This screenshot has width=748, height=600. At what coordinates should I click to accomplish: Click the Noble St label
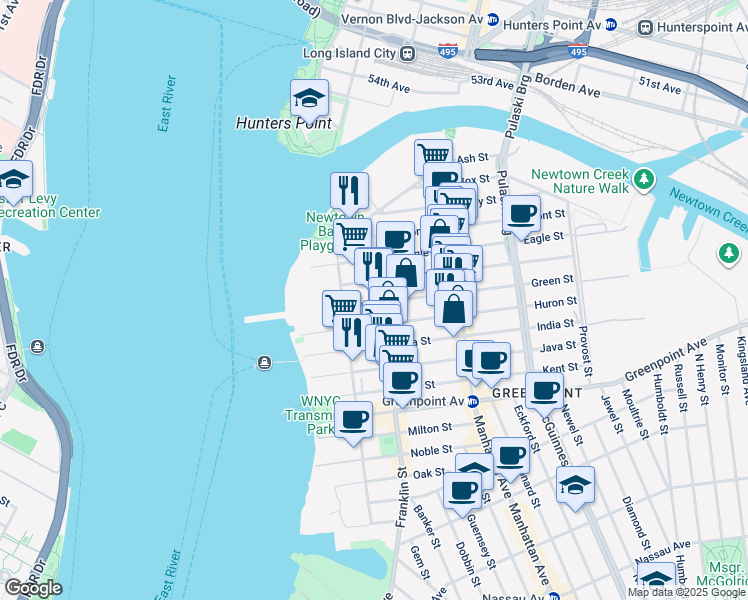(432, 451)
